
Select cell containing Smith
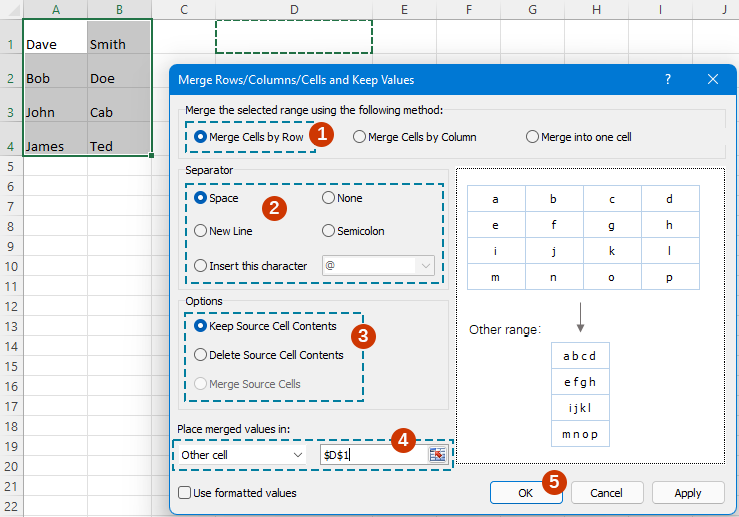(x=119, y=37)
